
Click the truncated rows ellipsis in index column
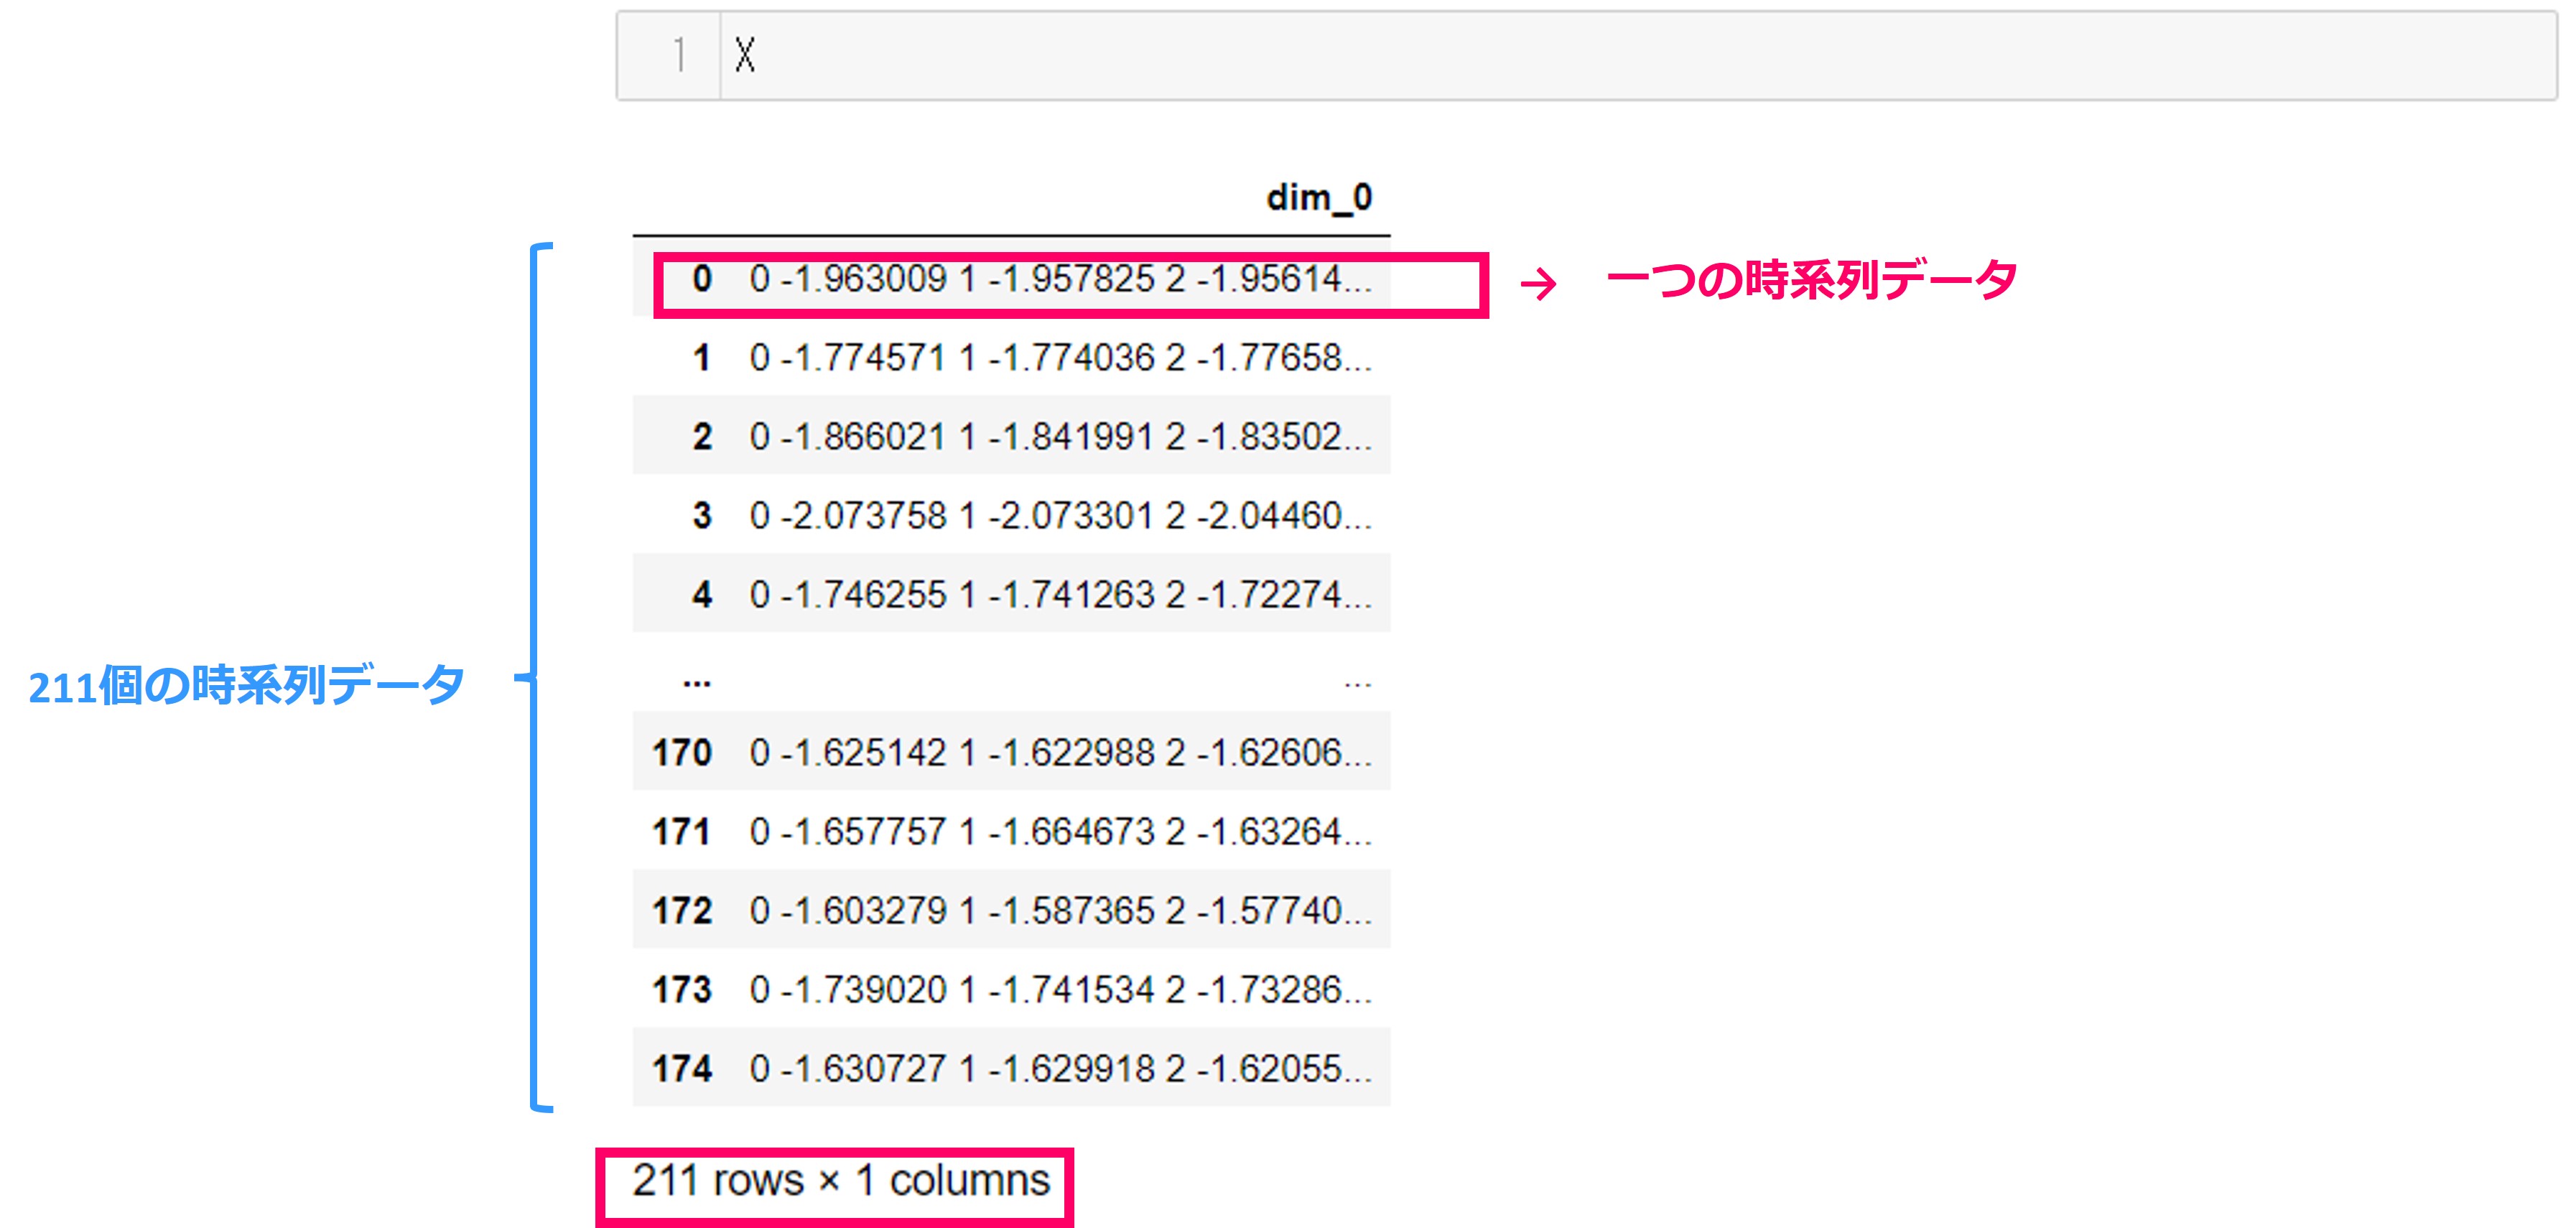(x=696, y=682)
